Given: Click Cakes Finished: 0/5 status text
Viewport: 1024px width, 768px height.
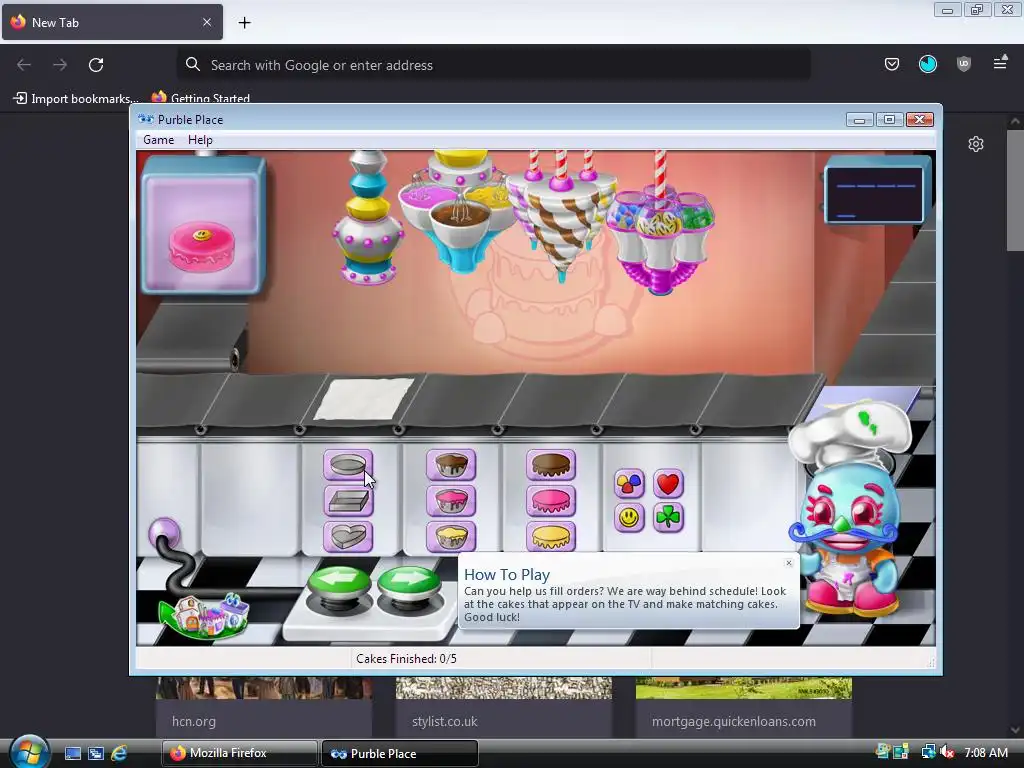Looking at the screenshot, I should 406,658.
